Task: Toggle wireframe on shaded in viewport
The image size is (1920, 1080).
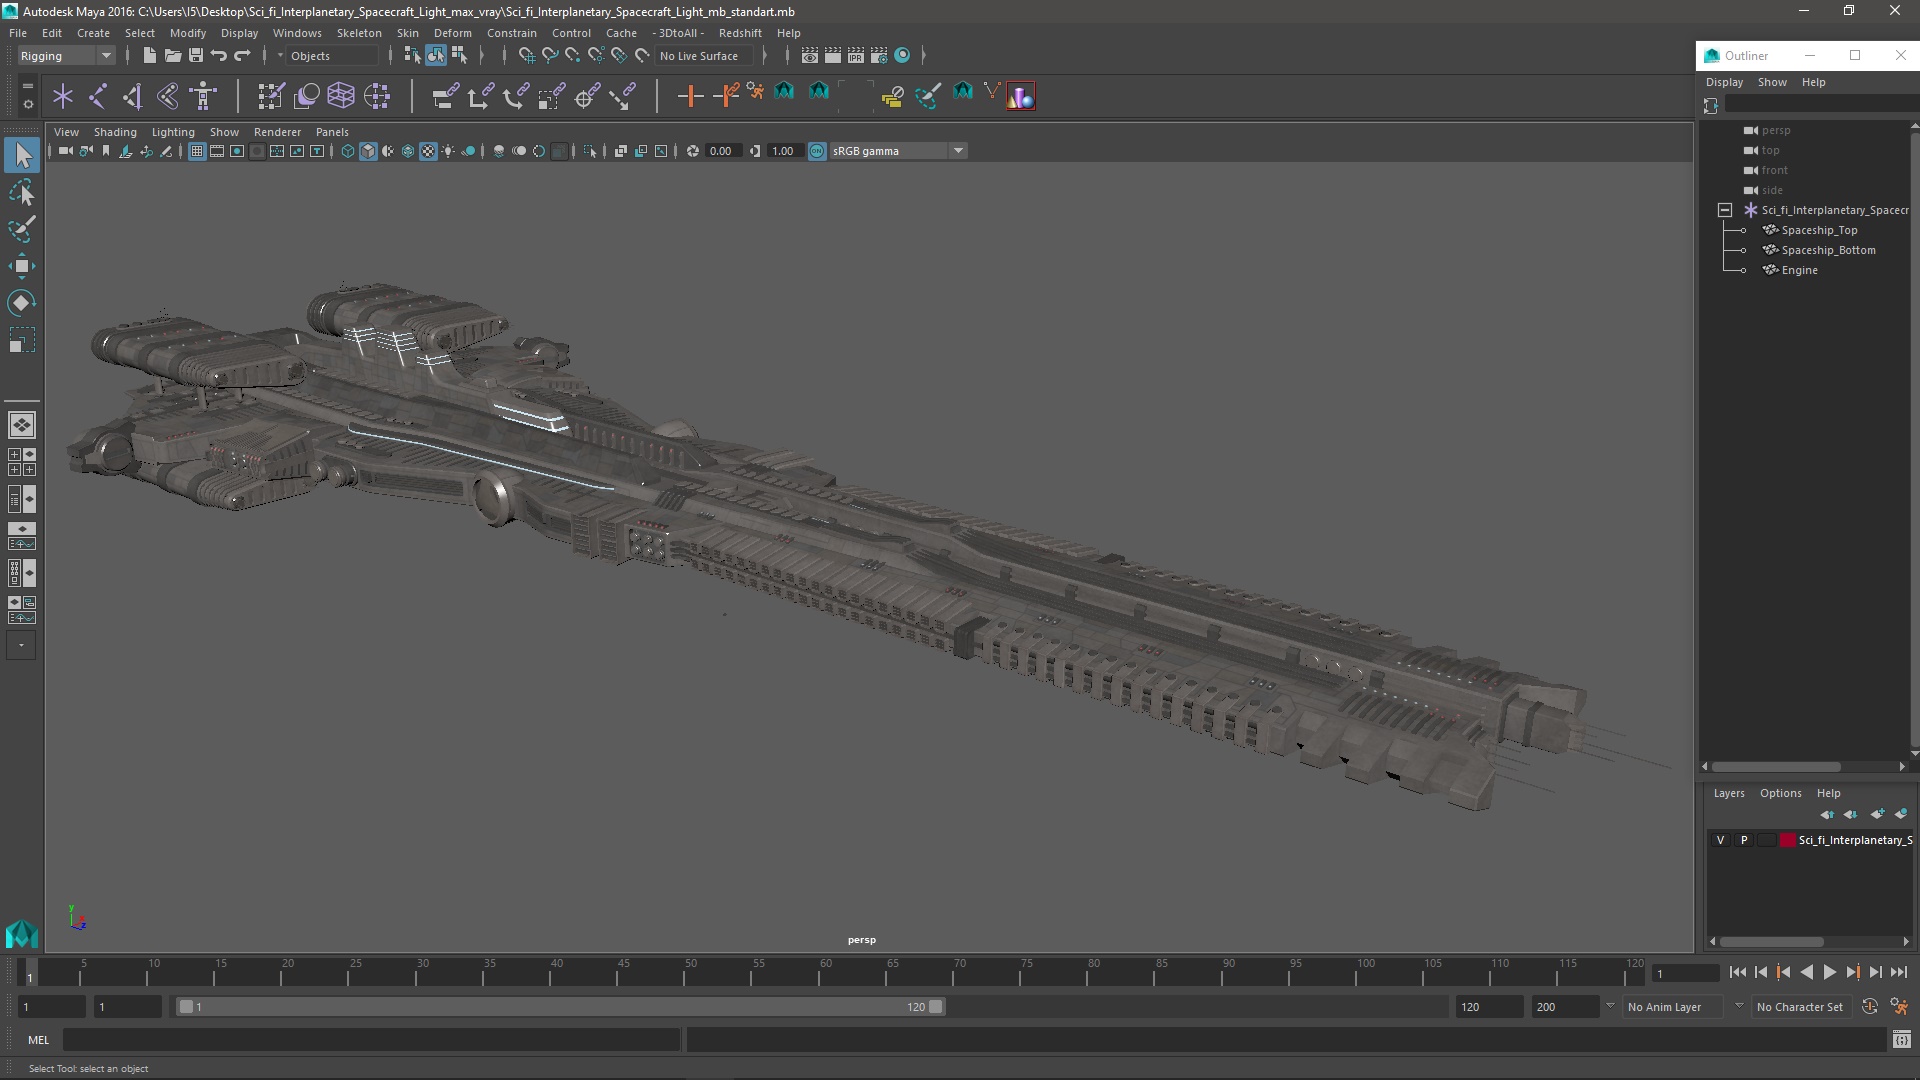Action: [x=408, y=151]
